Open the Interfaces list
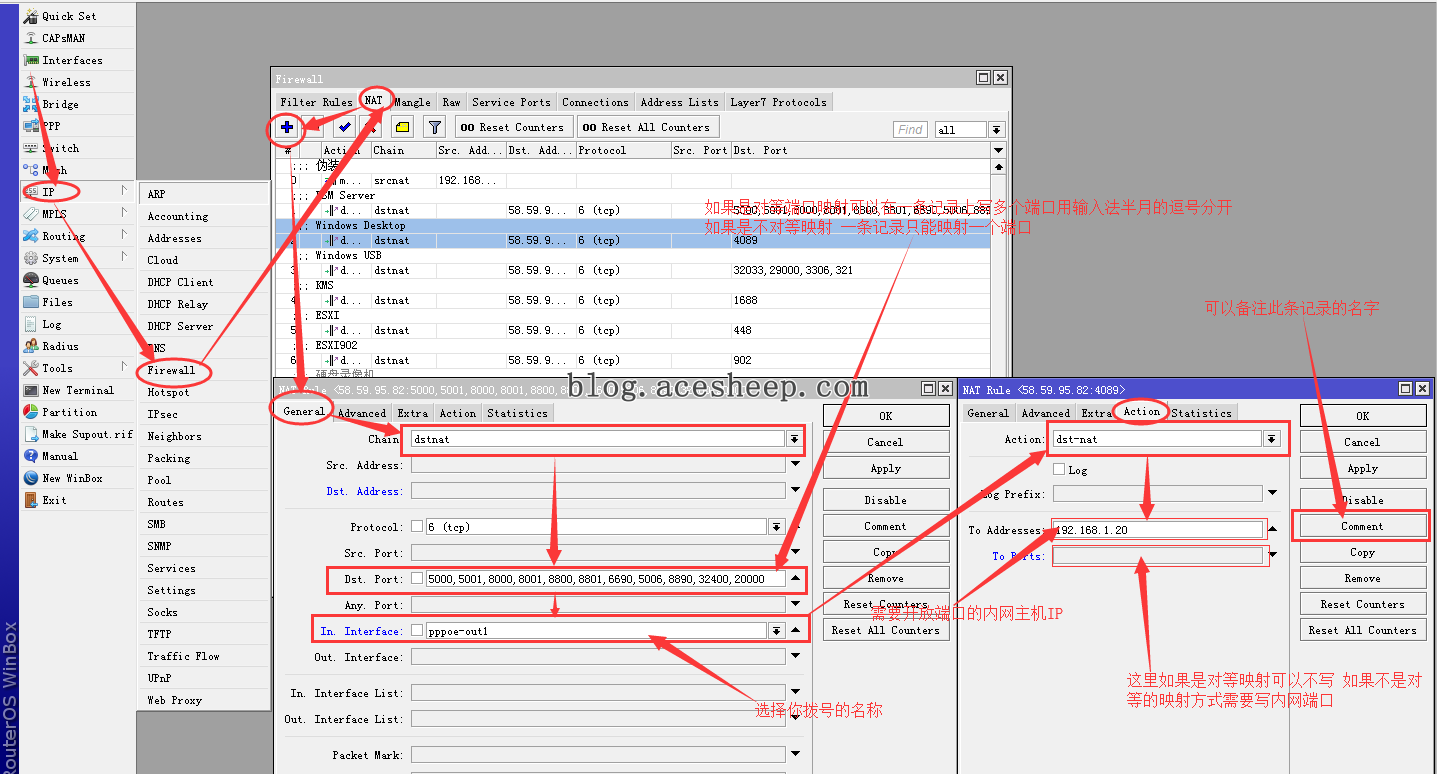 [72, 60]
